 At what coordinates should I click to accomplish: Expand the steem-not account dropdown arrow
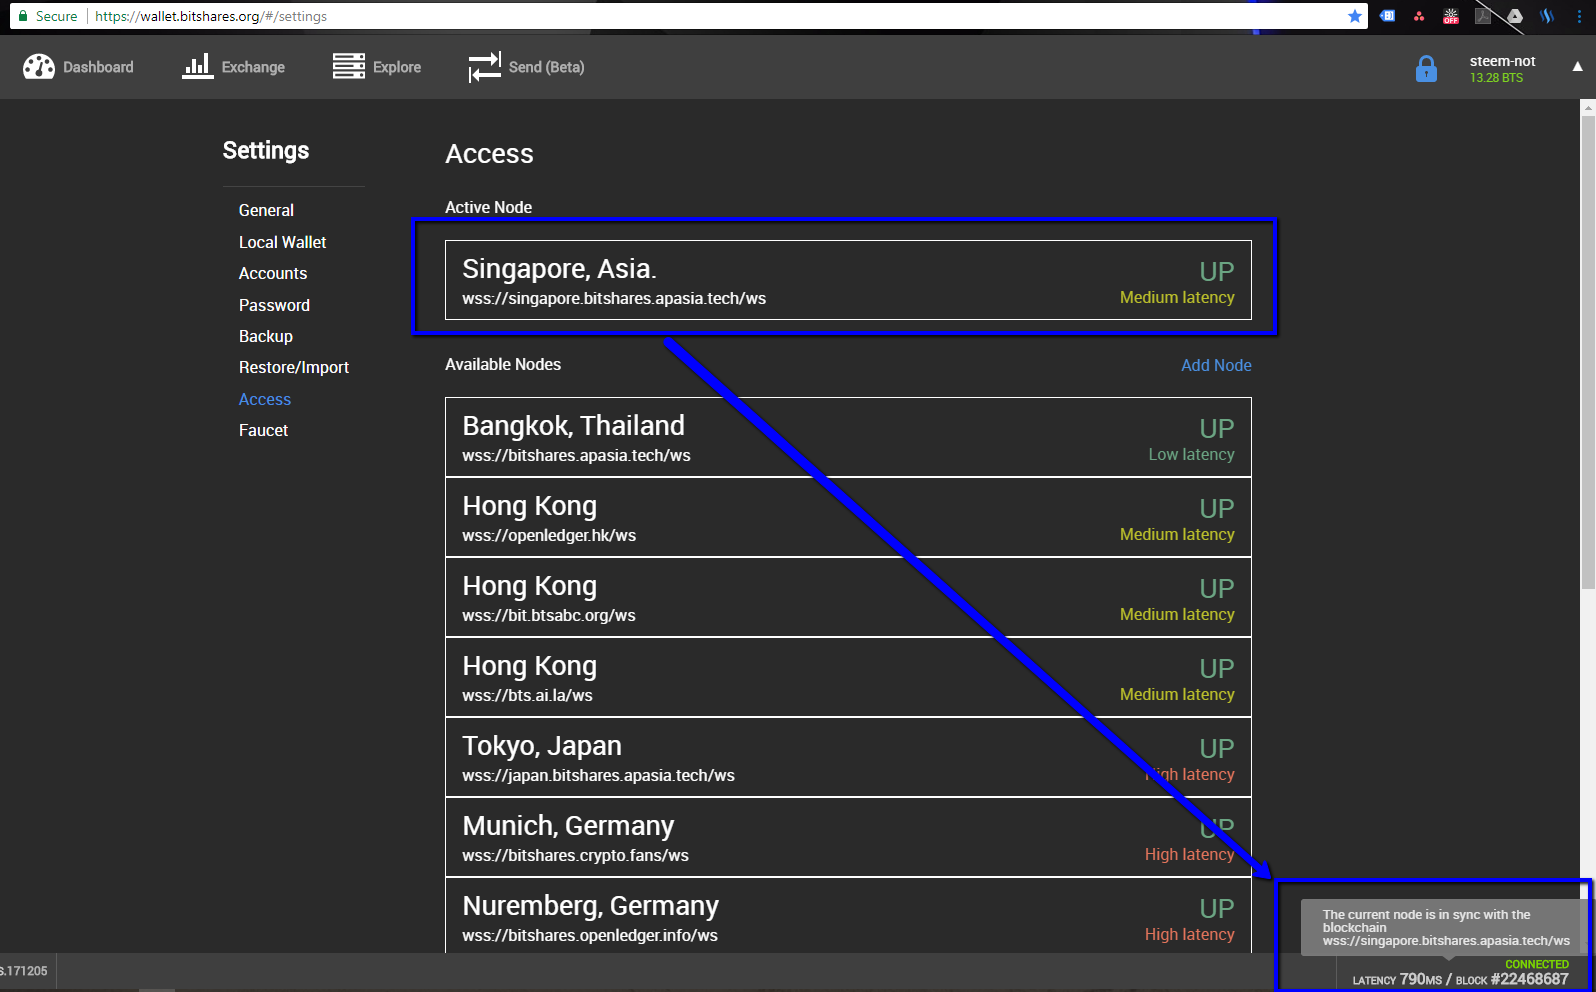click(1577, 67)
